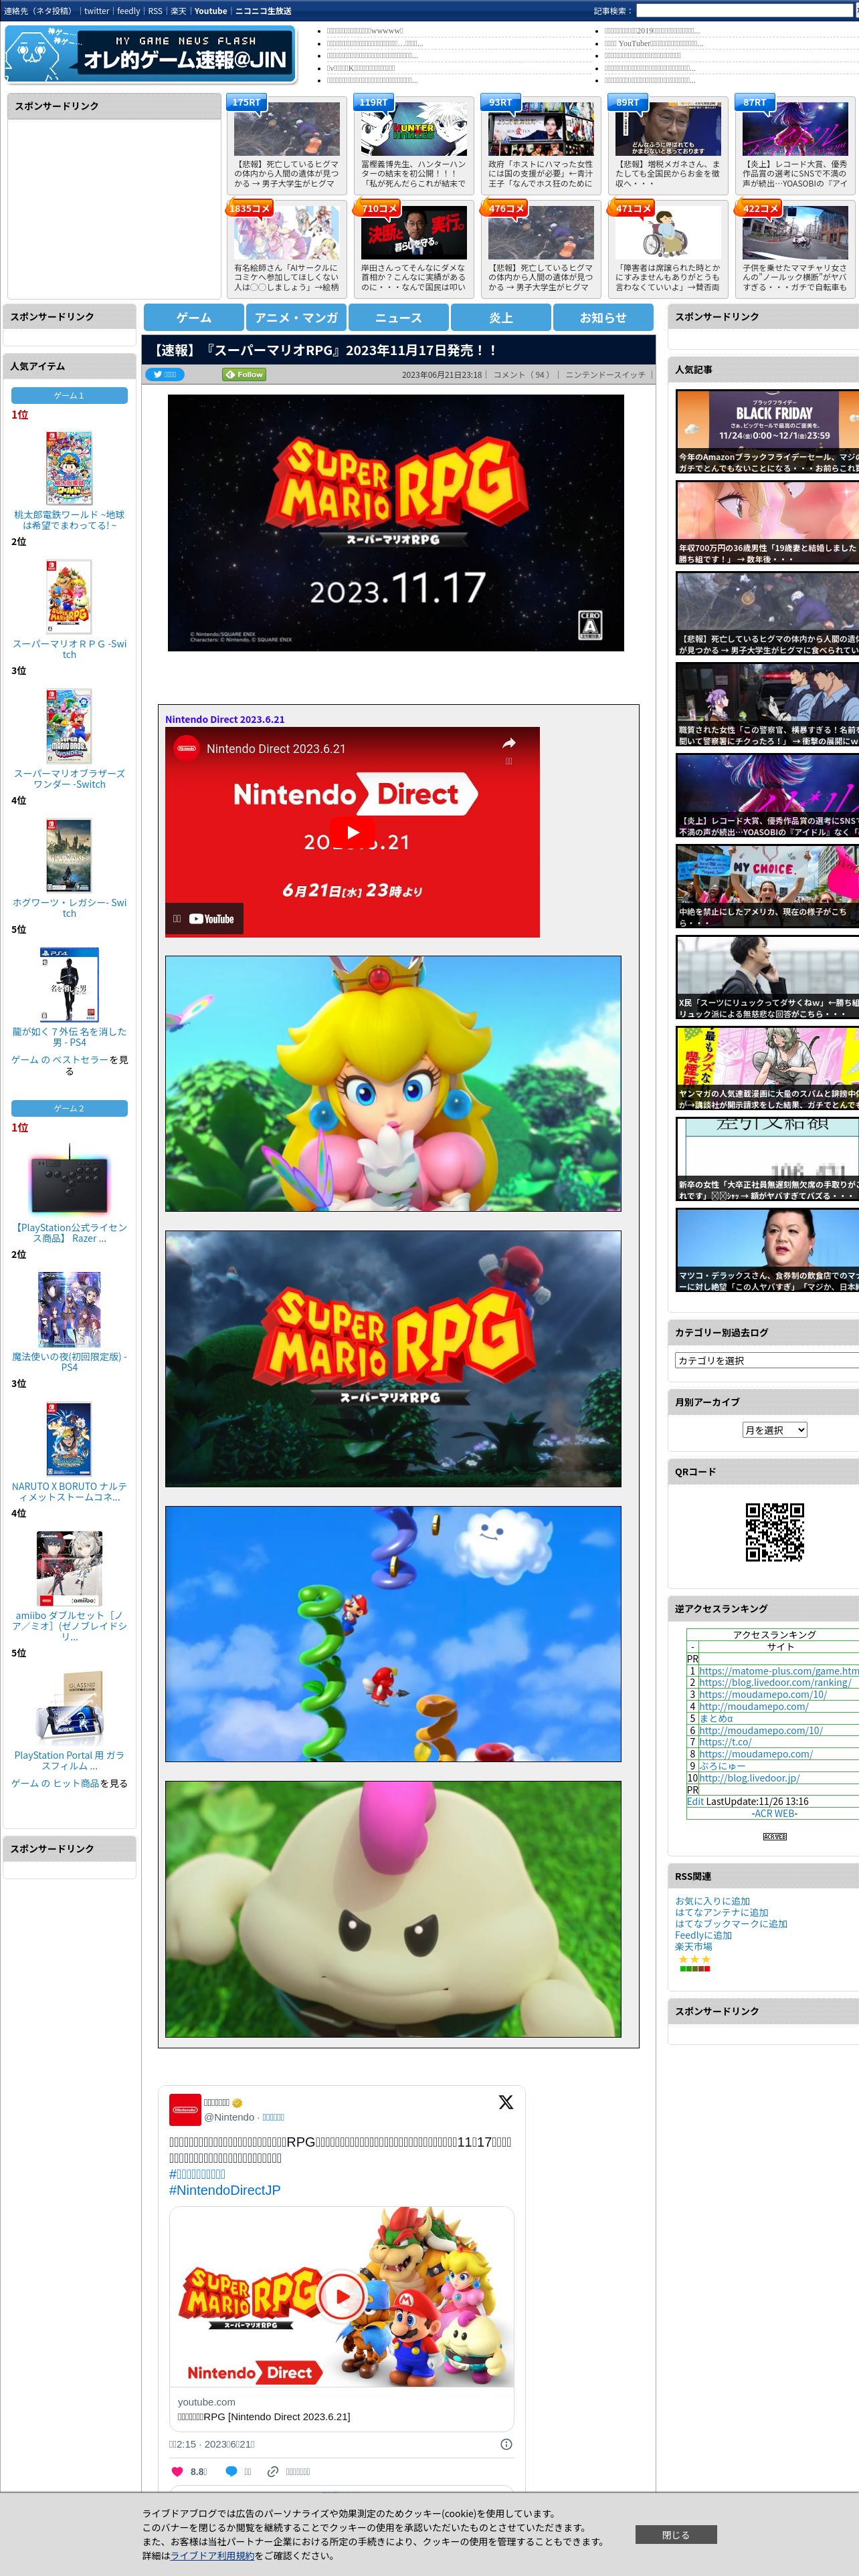Click the twitter link in top bar

96,11
